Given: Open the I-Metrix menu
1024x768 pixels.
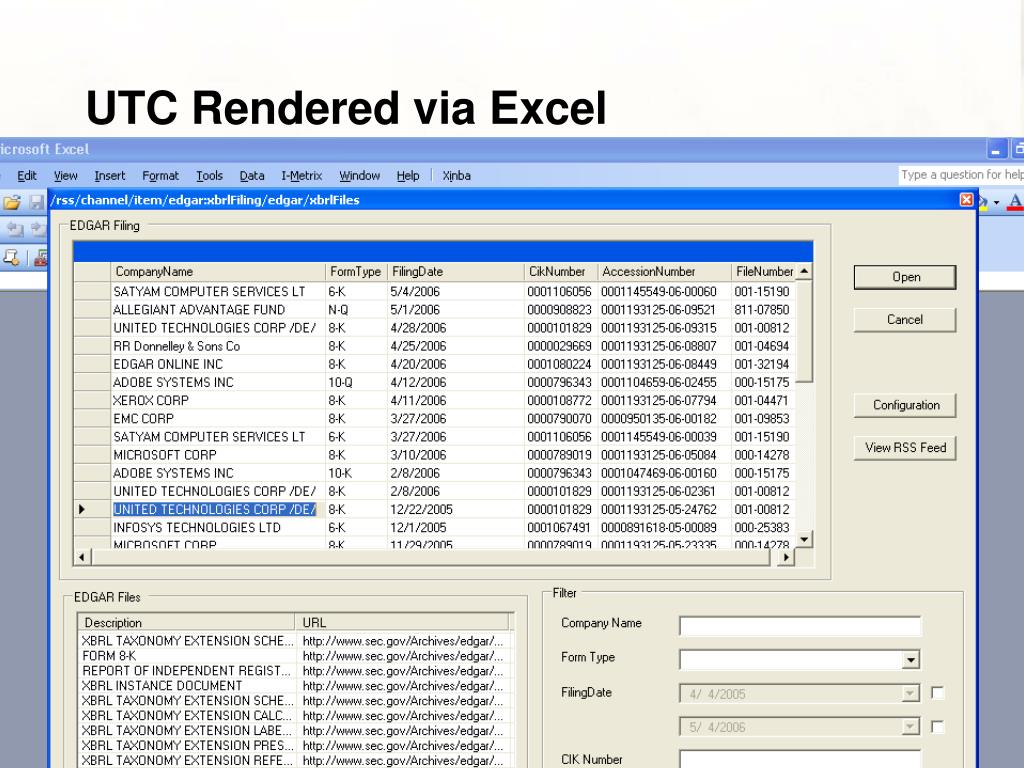Looking at the screenshot, I should [302, 176].
